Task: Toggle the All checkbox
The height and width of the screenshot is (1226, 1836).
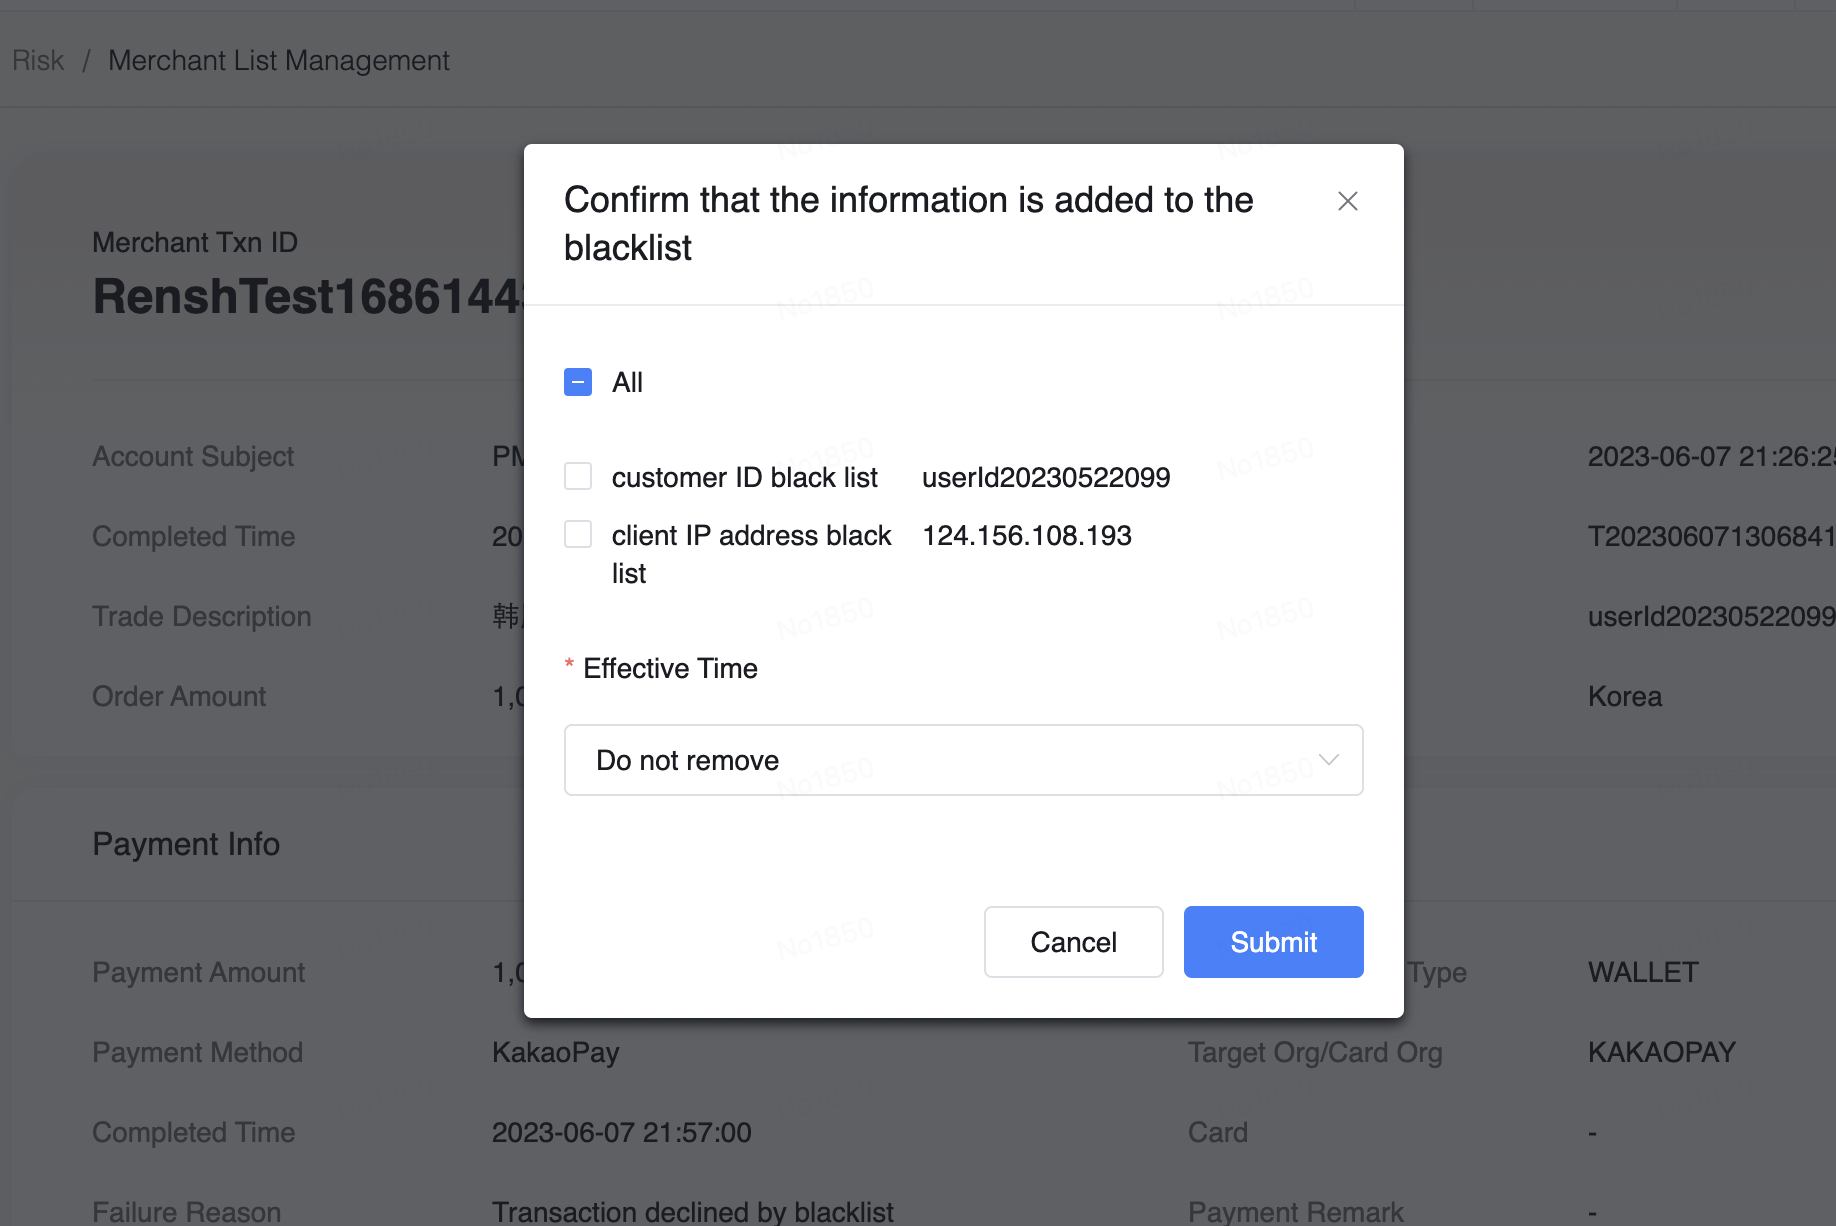Action: [x=578, y=382]
